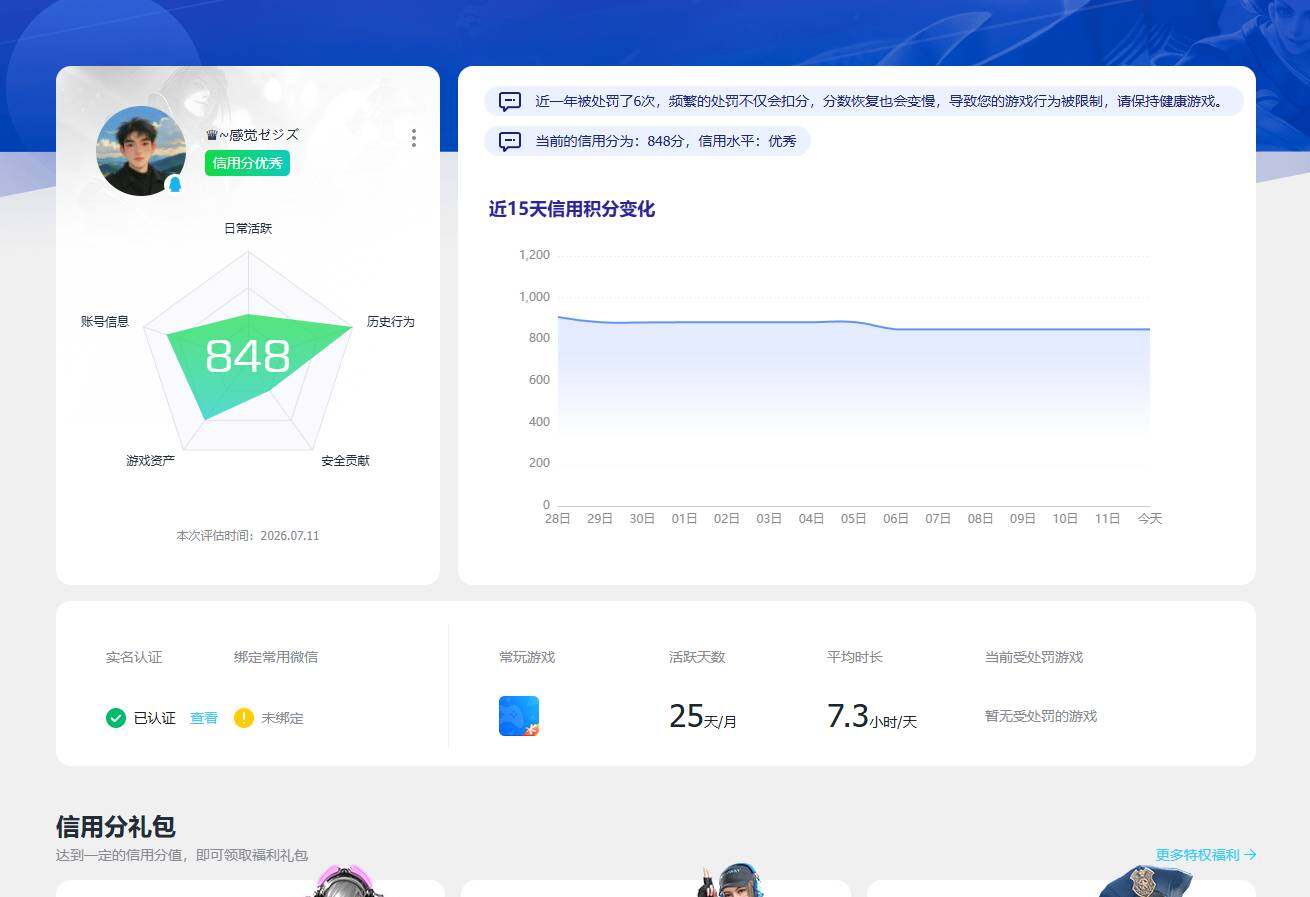Click the 历史行为 radar label
Image resolution: width=1310 pixels, height=897 pixels.
click(x=391, y=321)
